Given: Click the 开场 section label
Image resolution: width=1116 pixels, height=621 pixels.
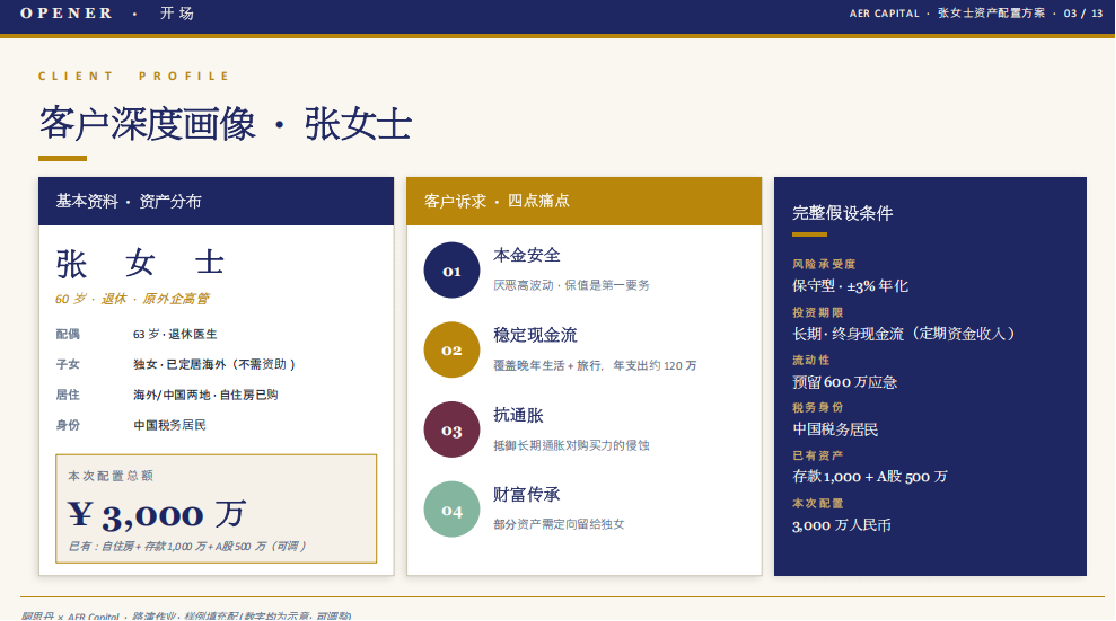Looking at the screenshot, I should click(x=177, y=13).
